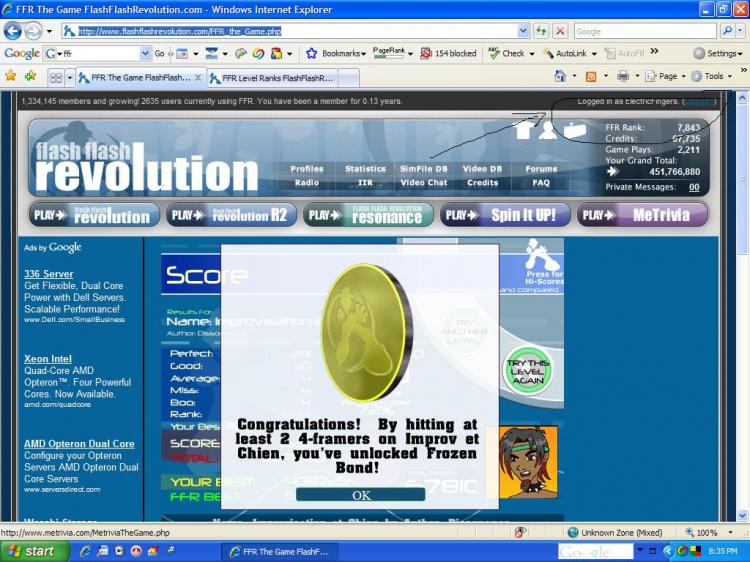Image resolution: width=750 pixels, height=562 pixels.
Task: Go back with the browser Back arrow
Action: click(13, 32)
